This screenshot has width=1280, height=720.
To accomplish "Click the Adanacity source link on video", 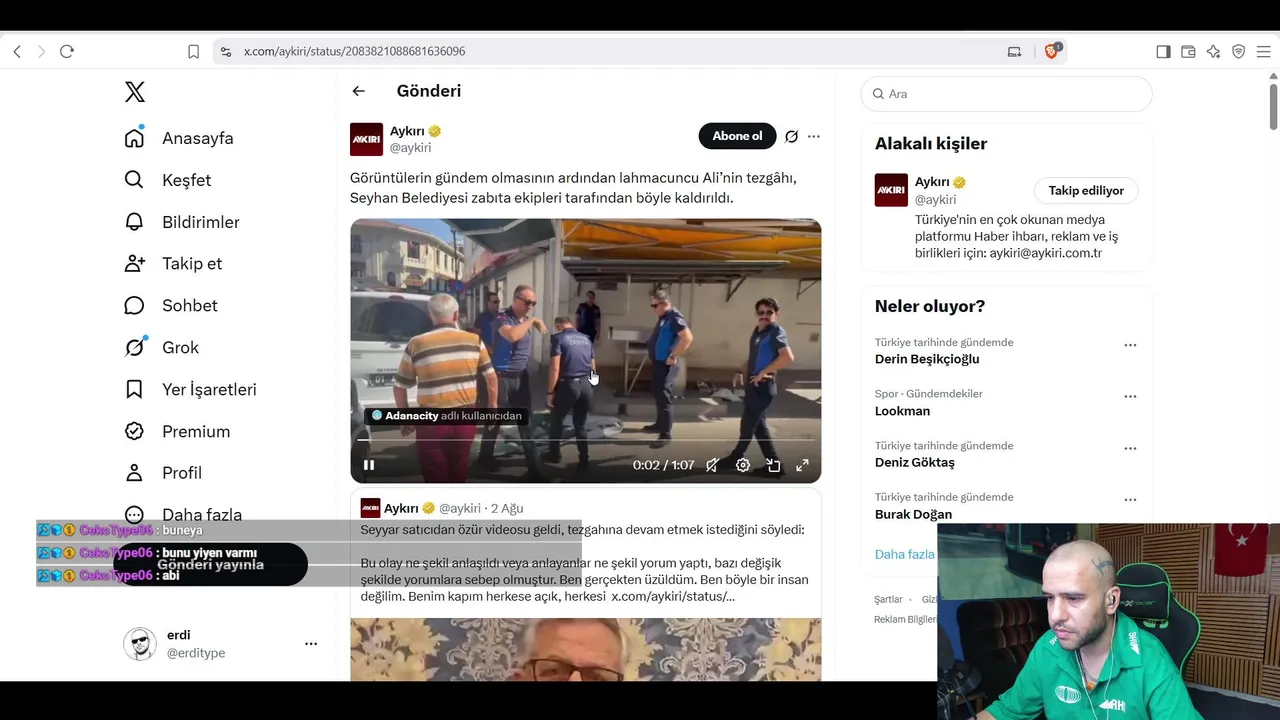I will point(447,416).
